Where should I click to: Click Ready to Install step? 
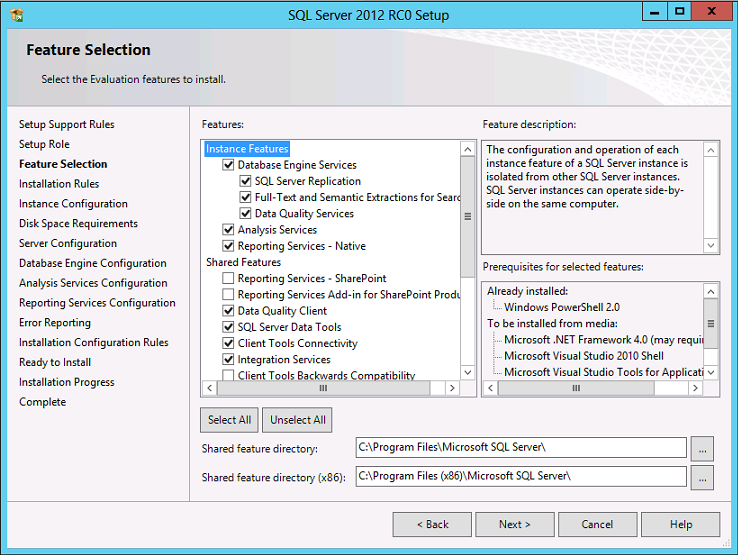[x=55, y=362]
